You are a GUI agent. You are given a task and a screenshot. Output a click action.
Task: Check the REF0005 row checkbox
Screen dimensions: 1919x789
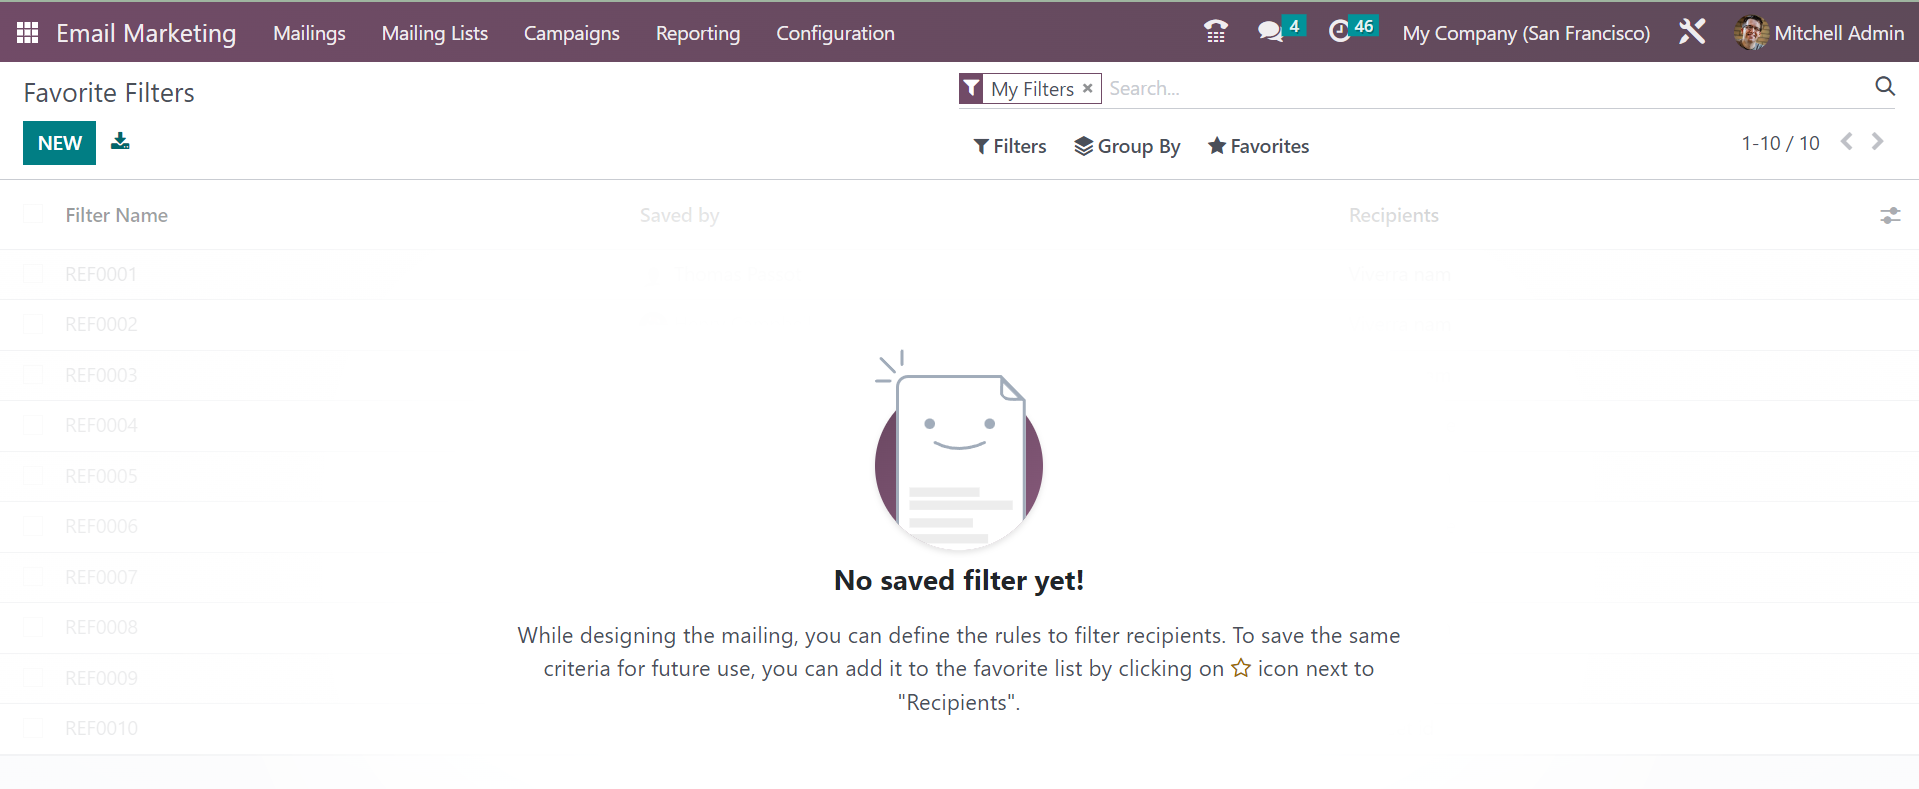tap(33, 475)
